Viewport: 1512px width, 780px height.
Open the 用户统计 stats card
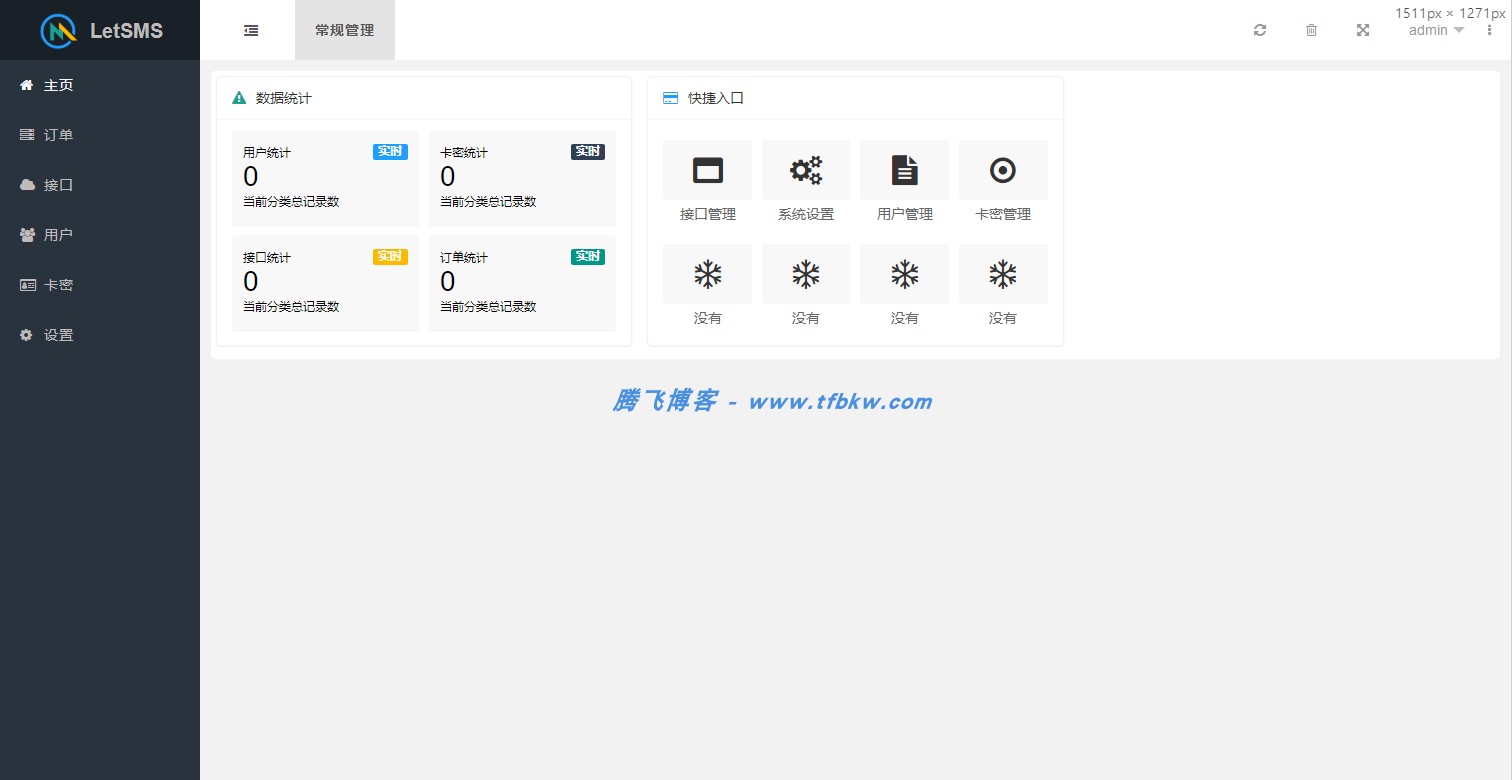coord(325,178)
